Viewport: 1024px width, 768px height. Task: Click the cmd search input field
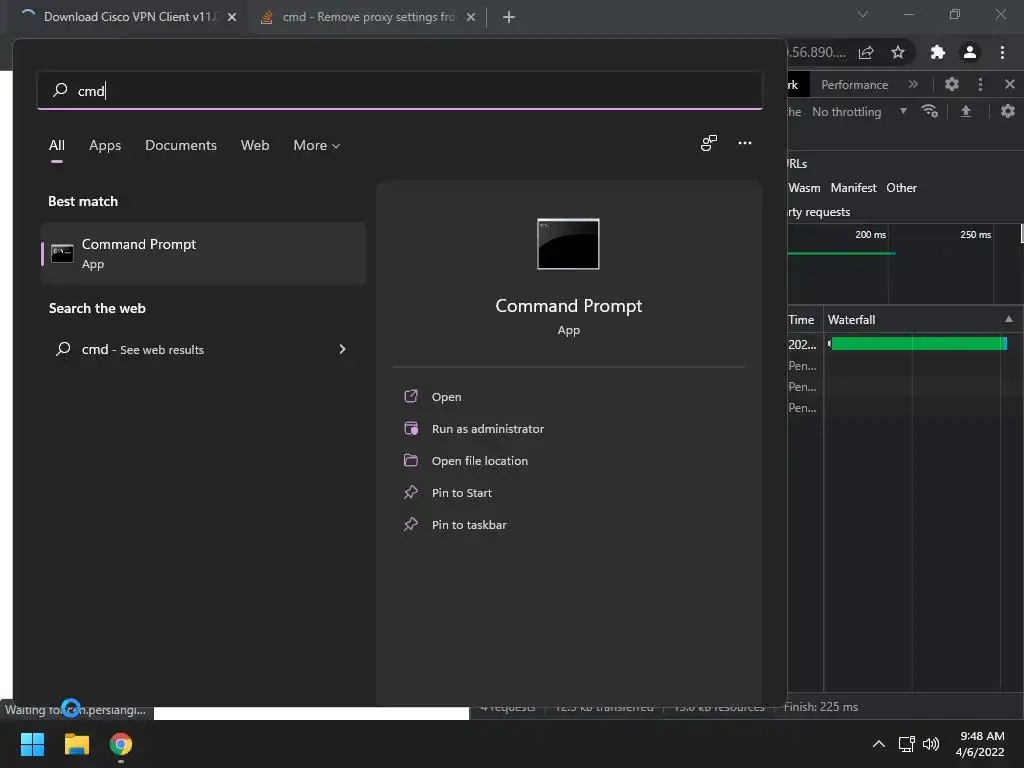point(400,90)
